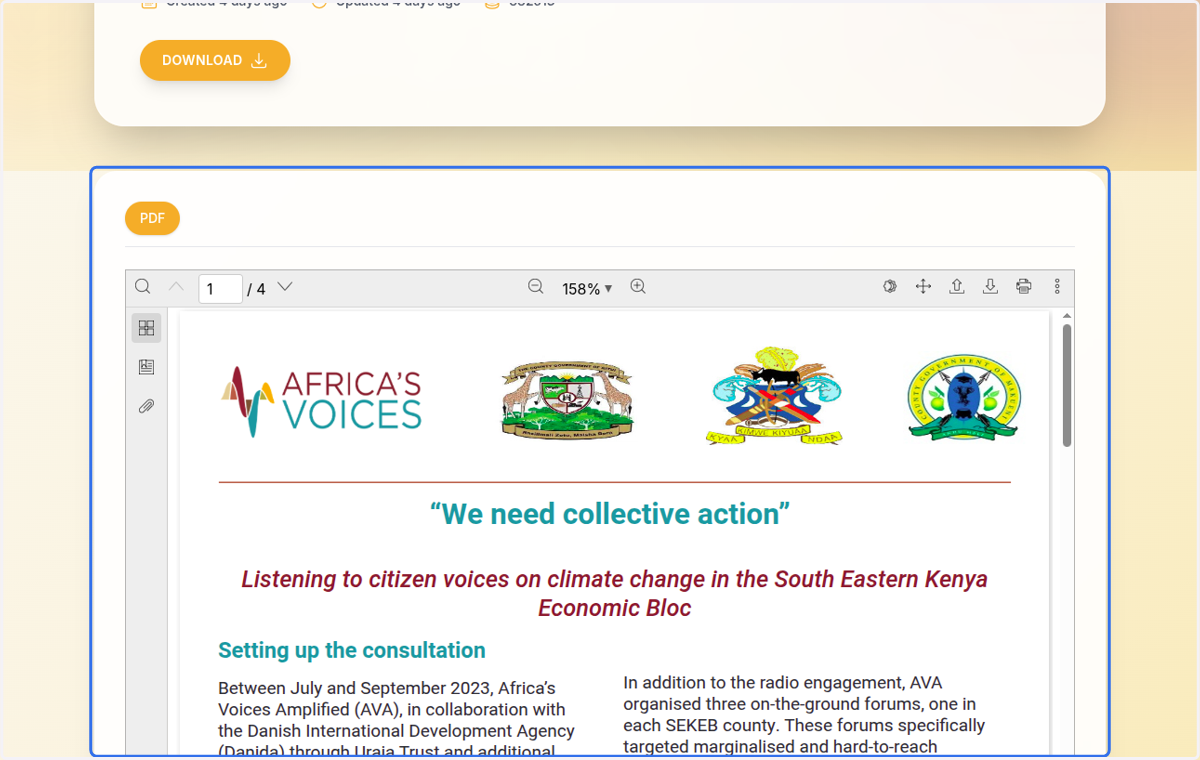Image resolution: width=1200 pixels, height=760 pixels.
Task: Click the page number input field
Action: 220,289
